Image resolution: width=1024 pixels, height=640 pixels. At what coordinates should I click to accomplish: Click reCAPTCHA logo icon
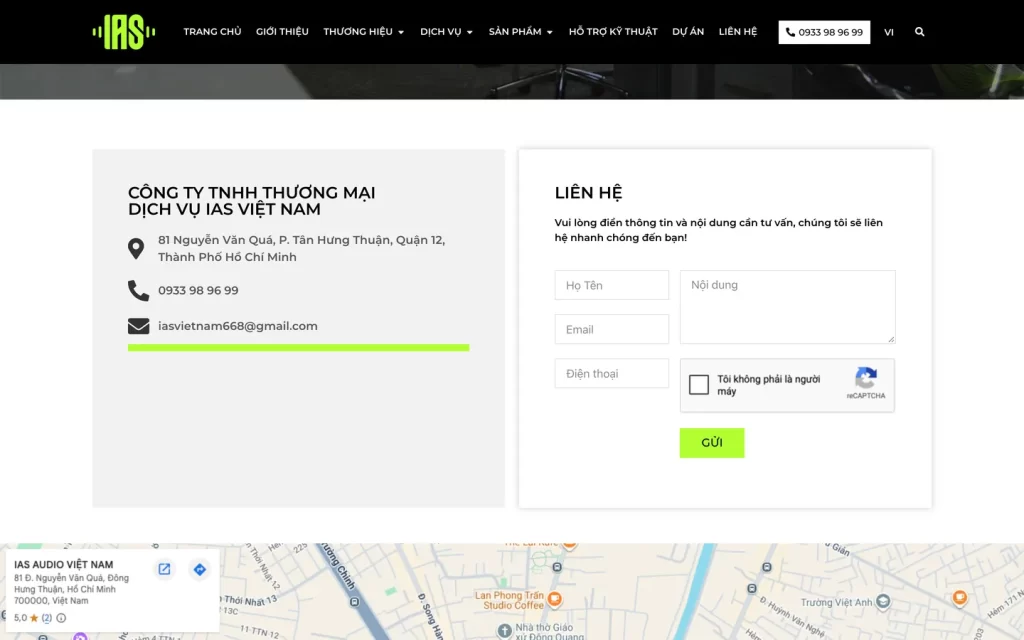pos(866,378)
